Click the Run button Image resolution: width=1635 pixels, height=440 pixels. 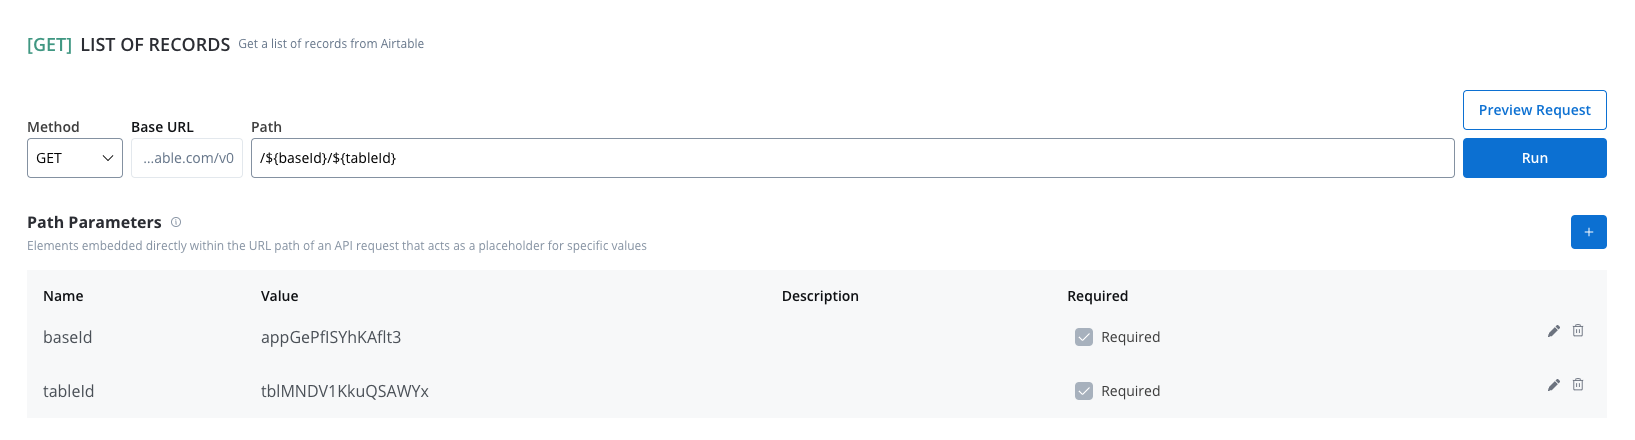pyautogui.click(x=1535, y=158)
